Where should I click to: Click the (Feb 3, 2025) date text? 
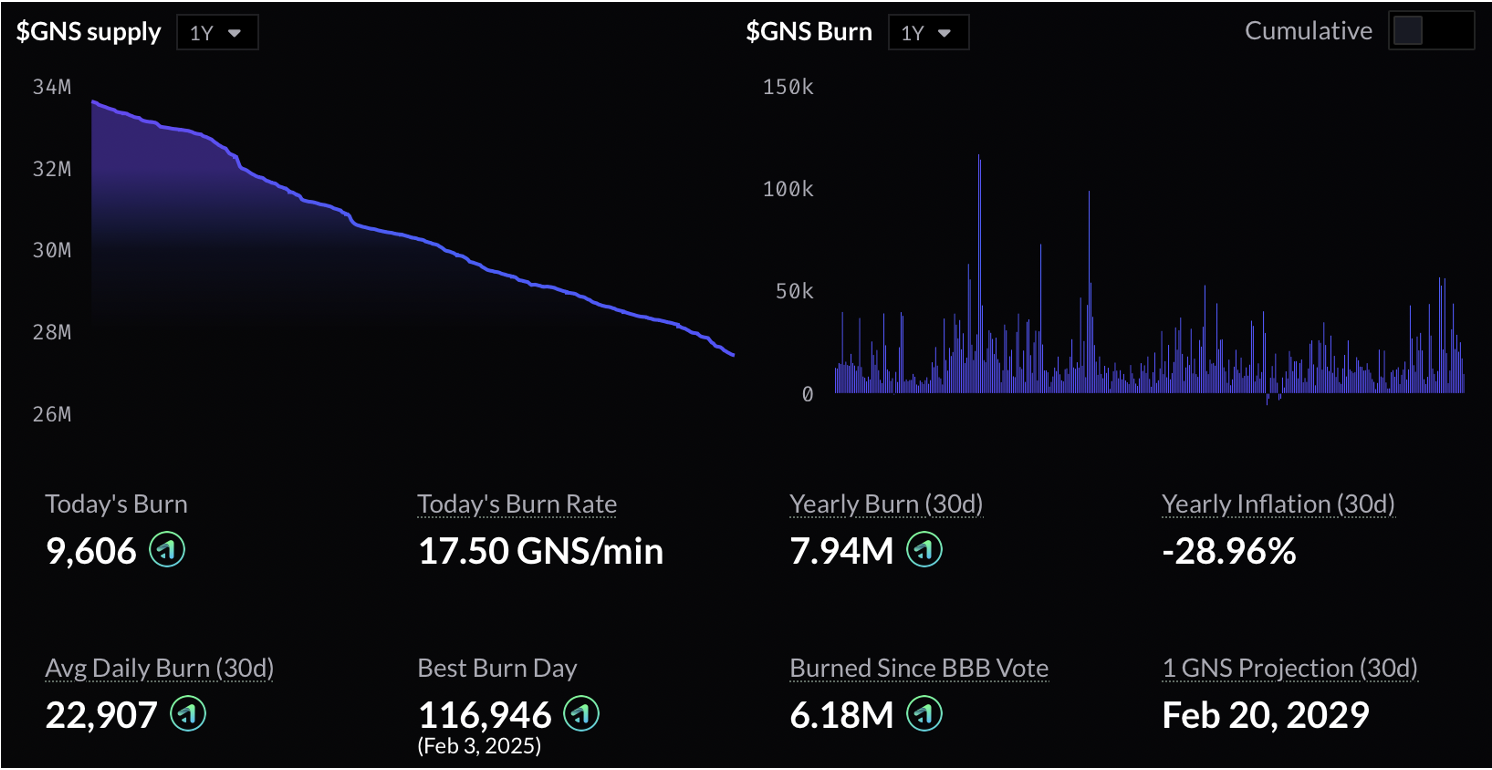tap(479, 746)
